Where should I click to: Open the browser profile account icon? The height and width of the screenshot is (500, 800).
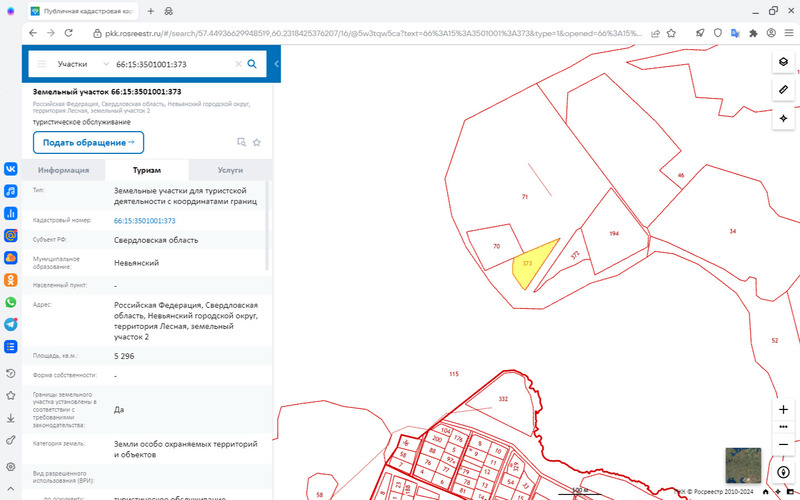[x=771, y=33]
